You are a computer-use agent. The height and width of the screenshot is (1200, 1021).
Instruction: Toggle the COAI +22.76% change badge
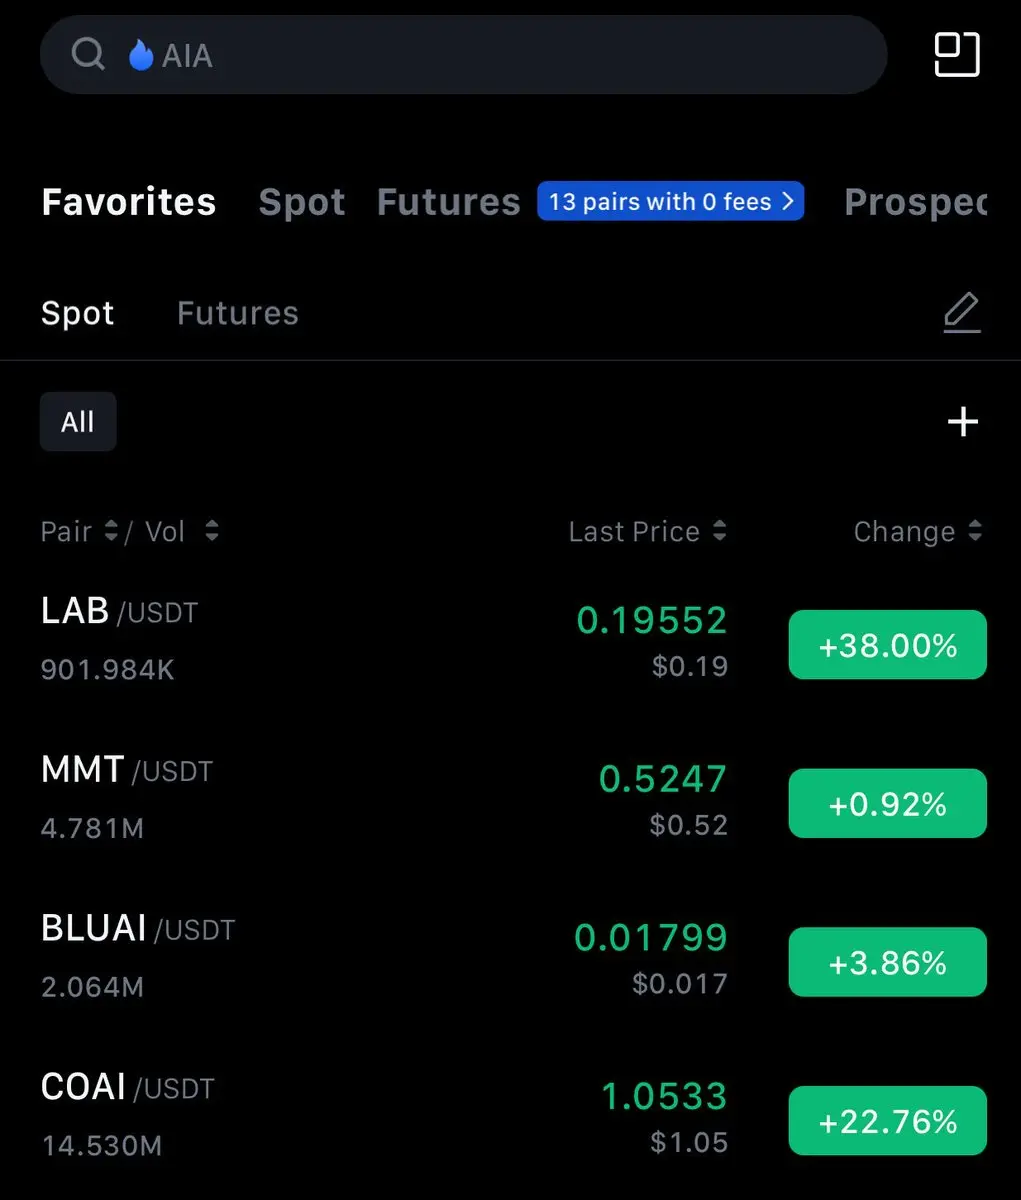[x=887, y=1121]
